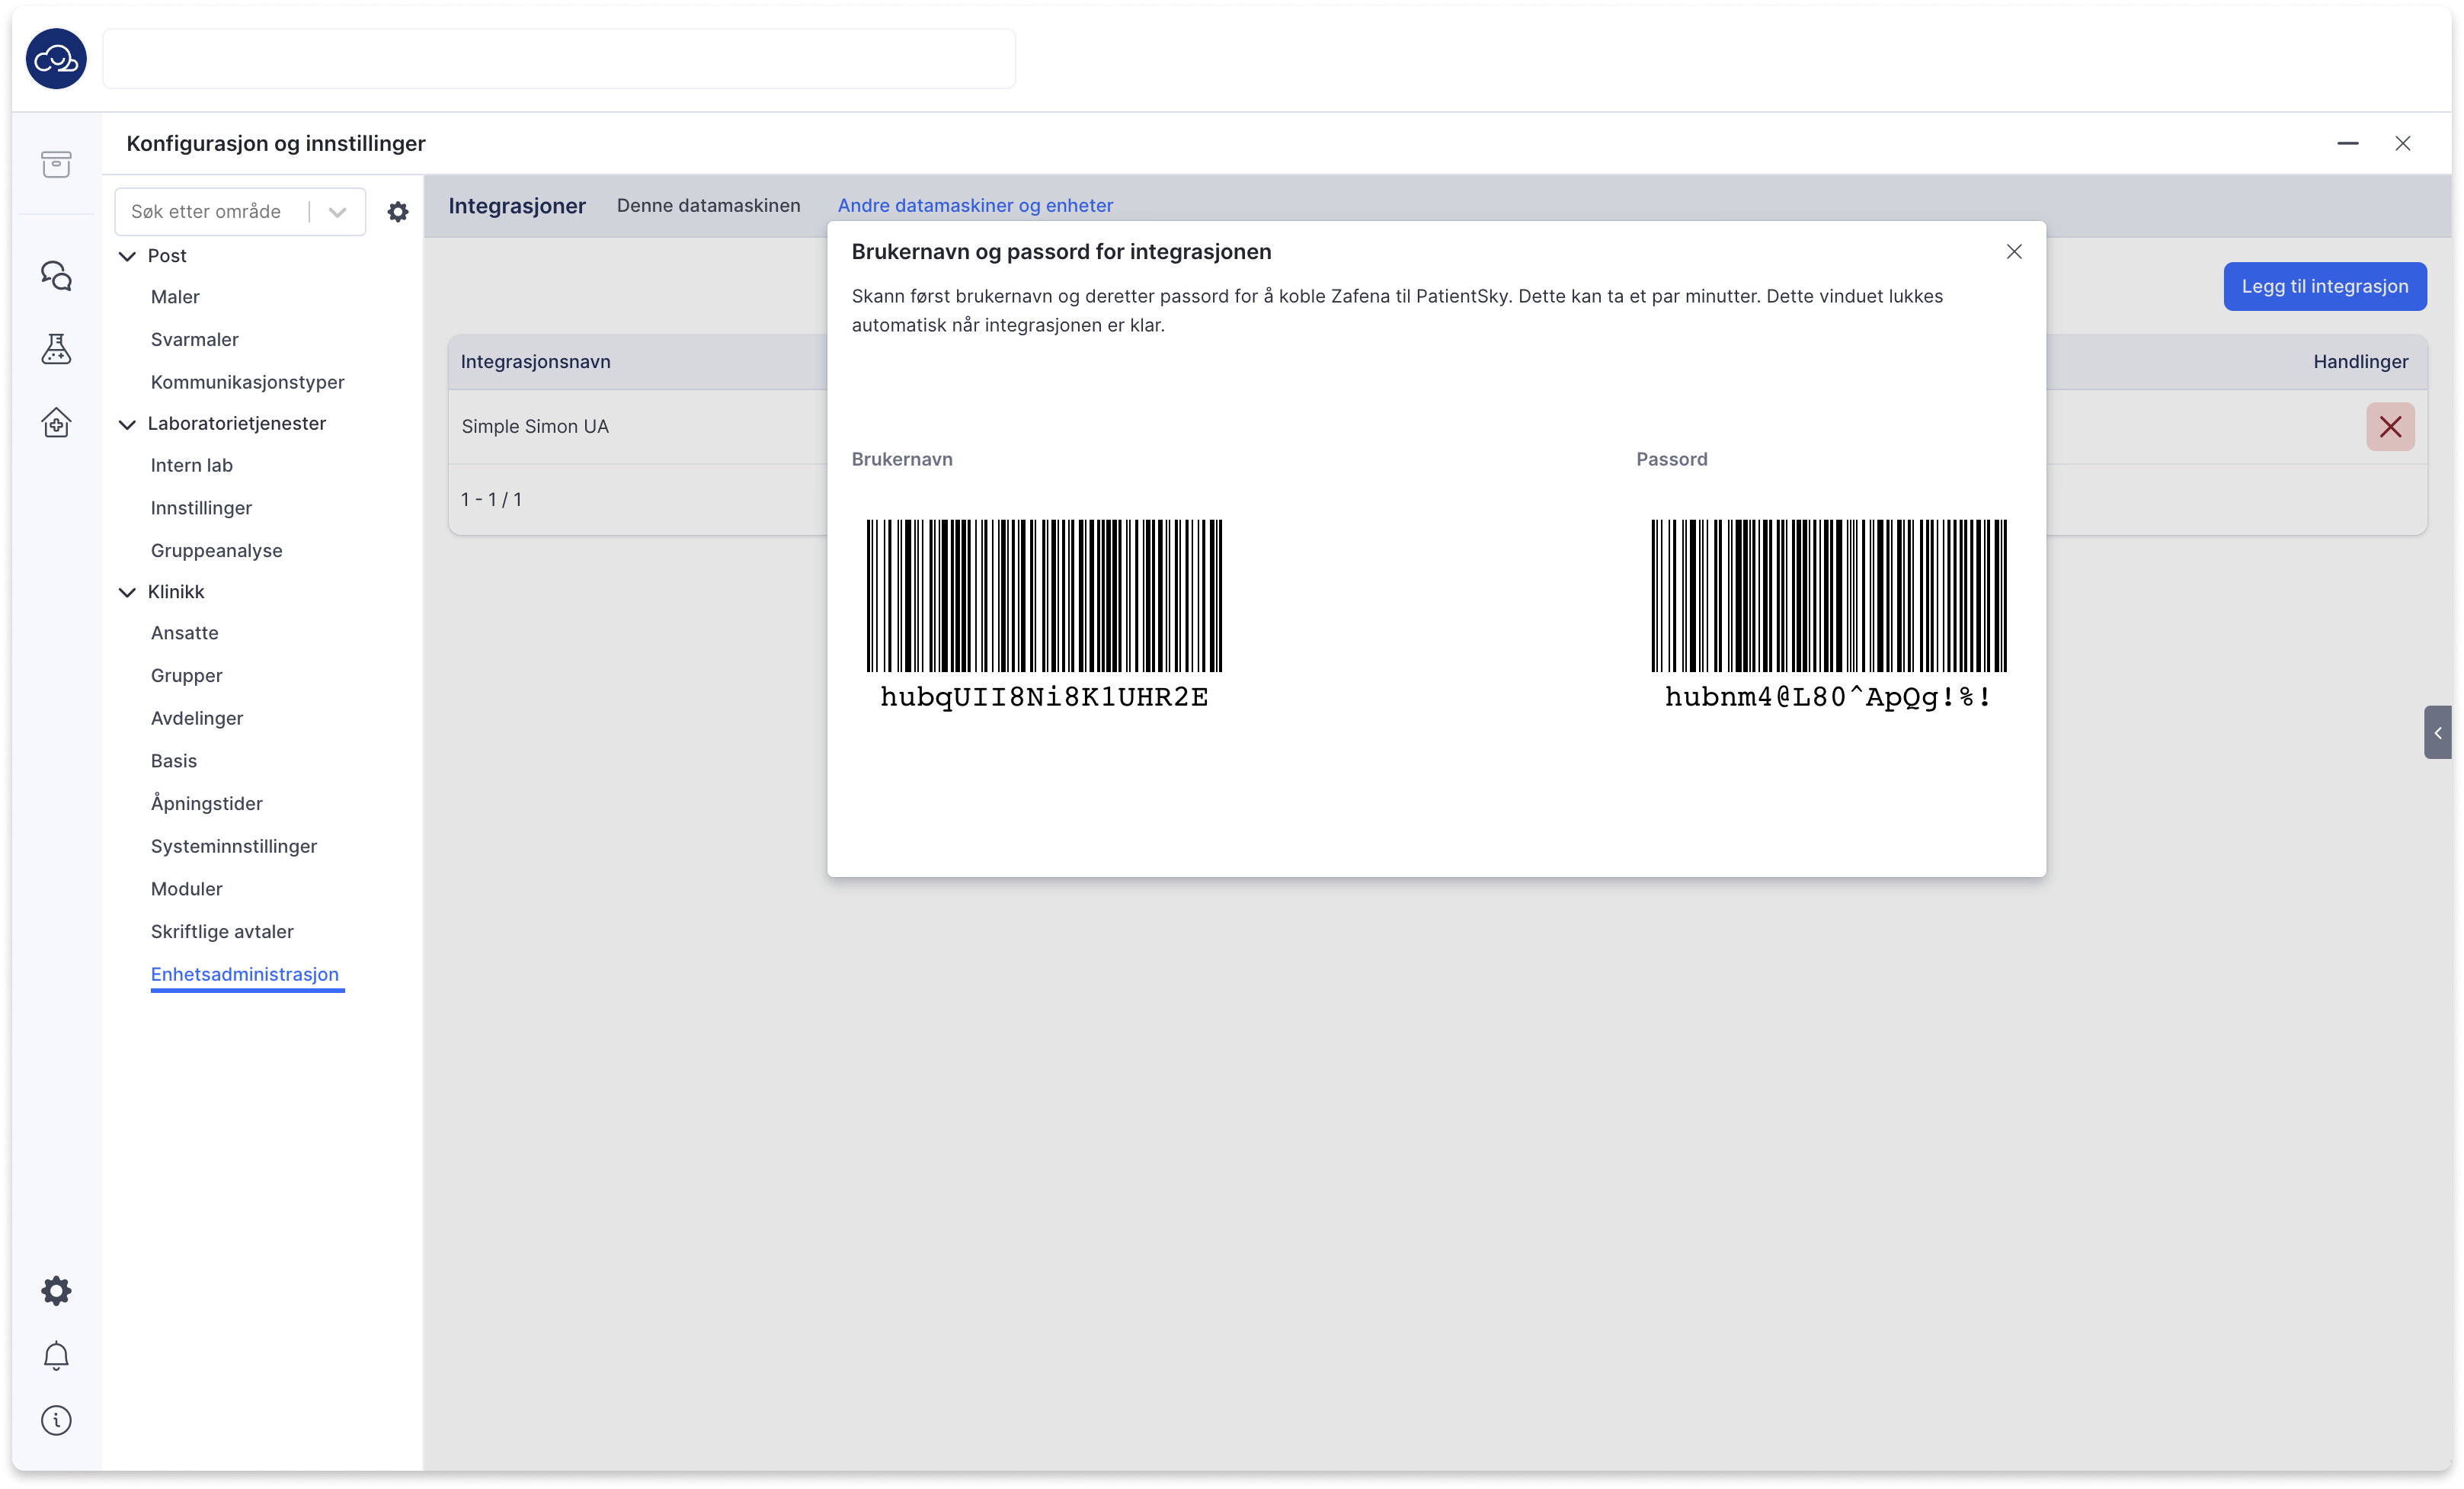Open Intern lab settings
The width and height of the screenshot is (2464, 1489).
click(191, 465)
